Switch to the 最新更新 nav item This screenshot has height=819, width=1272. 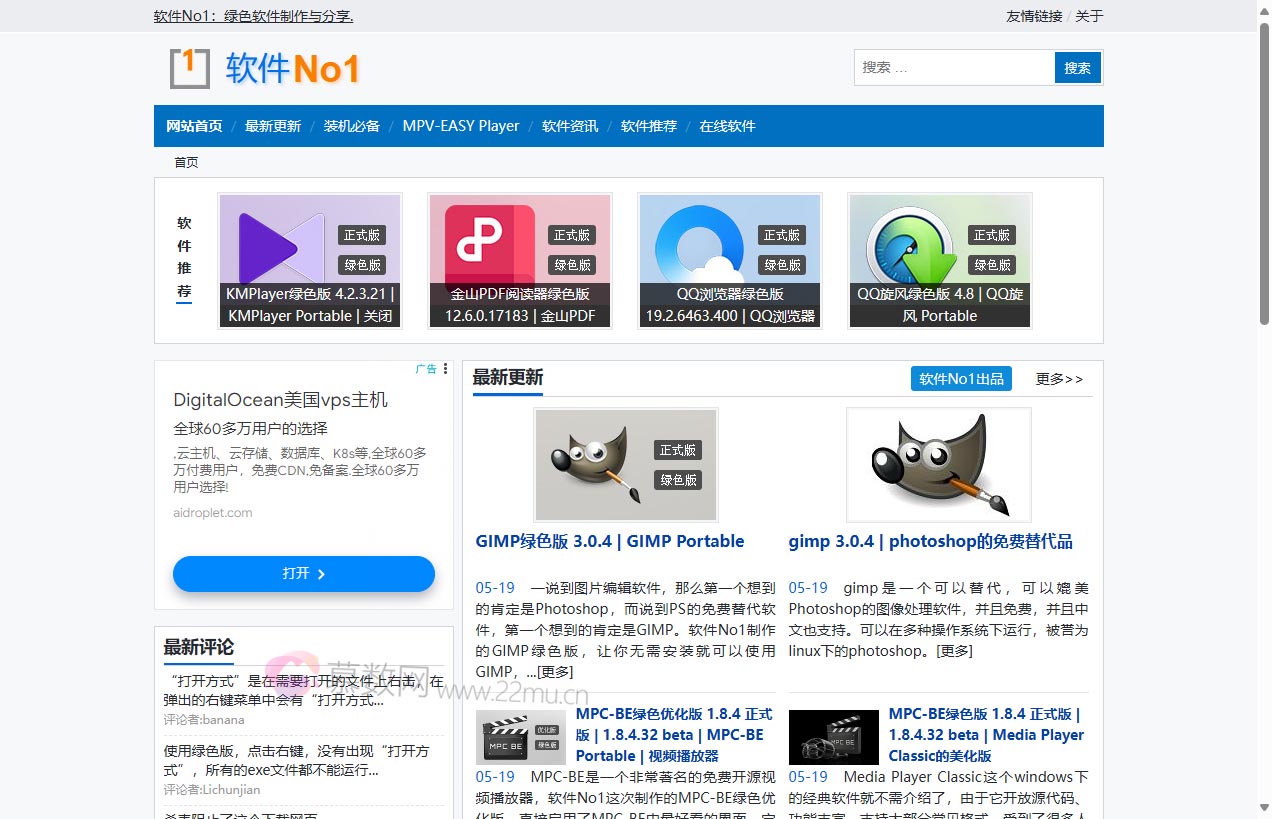(272, 126)
